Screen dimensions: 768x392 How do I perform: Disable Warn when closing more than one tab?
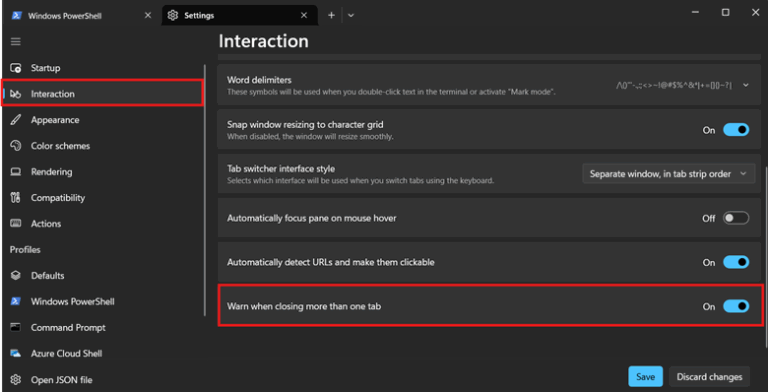pyautogui.click(x=736, y=307)
